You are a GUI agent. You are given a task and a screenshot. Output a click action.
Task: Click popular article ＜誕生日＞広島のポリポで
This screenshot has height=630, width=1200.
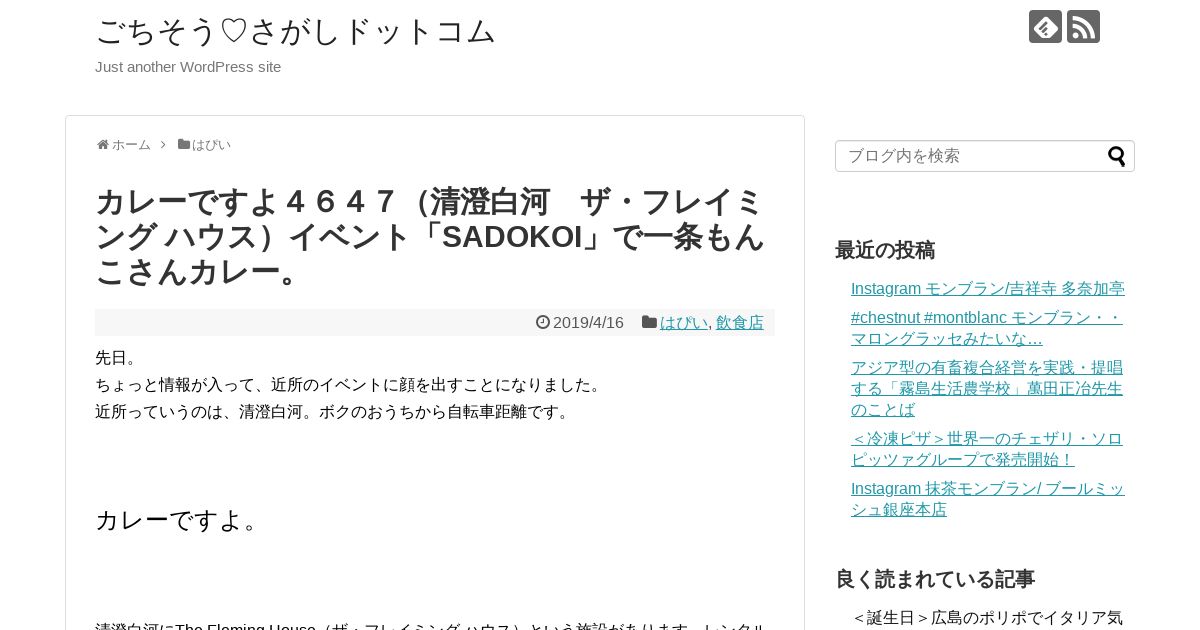[988, 618]
